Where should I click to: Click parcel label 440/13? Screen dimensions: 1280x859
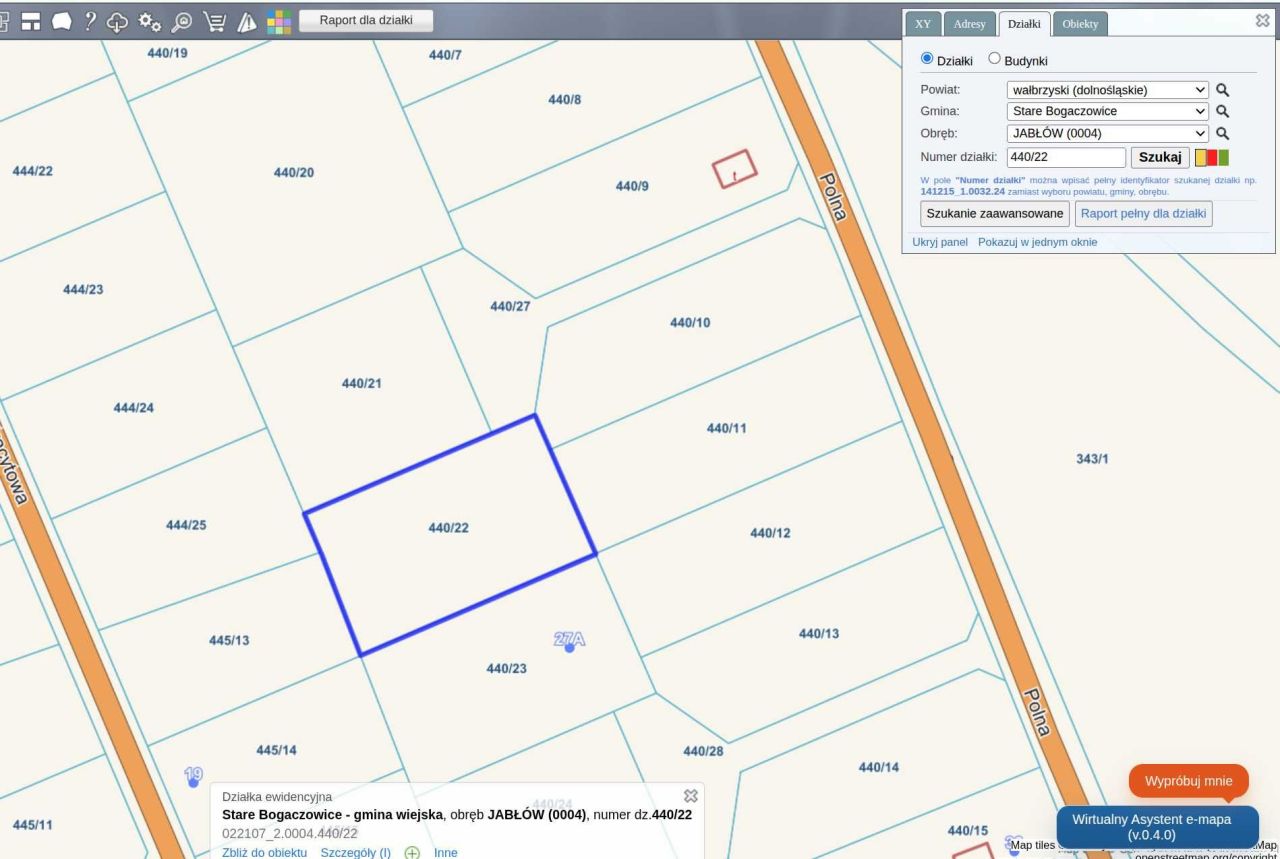pos(819,634)
